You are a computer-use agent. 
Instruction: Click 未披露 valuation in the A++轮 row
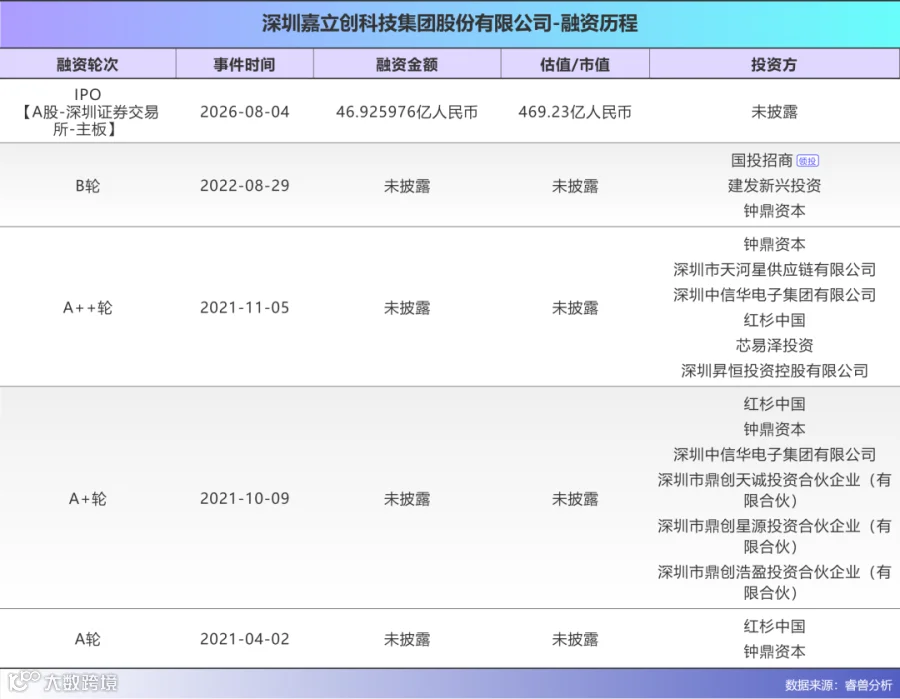click(x=575, y=308)
